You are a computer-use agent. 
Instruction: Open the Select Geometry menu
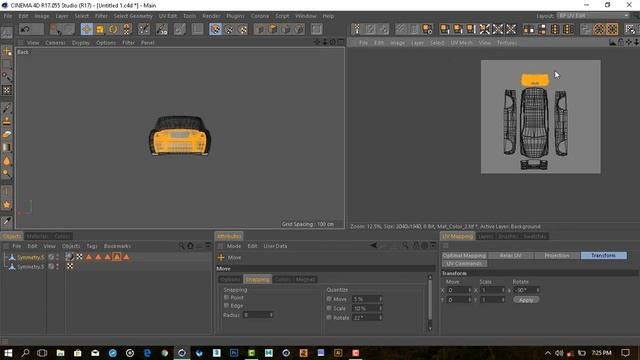pyautogui.click(x=133, y=16)
